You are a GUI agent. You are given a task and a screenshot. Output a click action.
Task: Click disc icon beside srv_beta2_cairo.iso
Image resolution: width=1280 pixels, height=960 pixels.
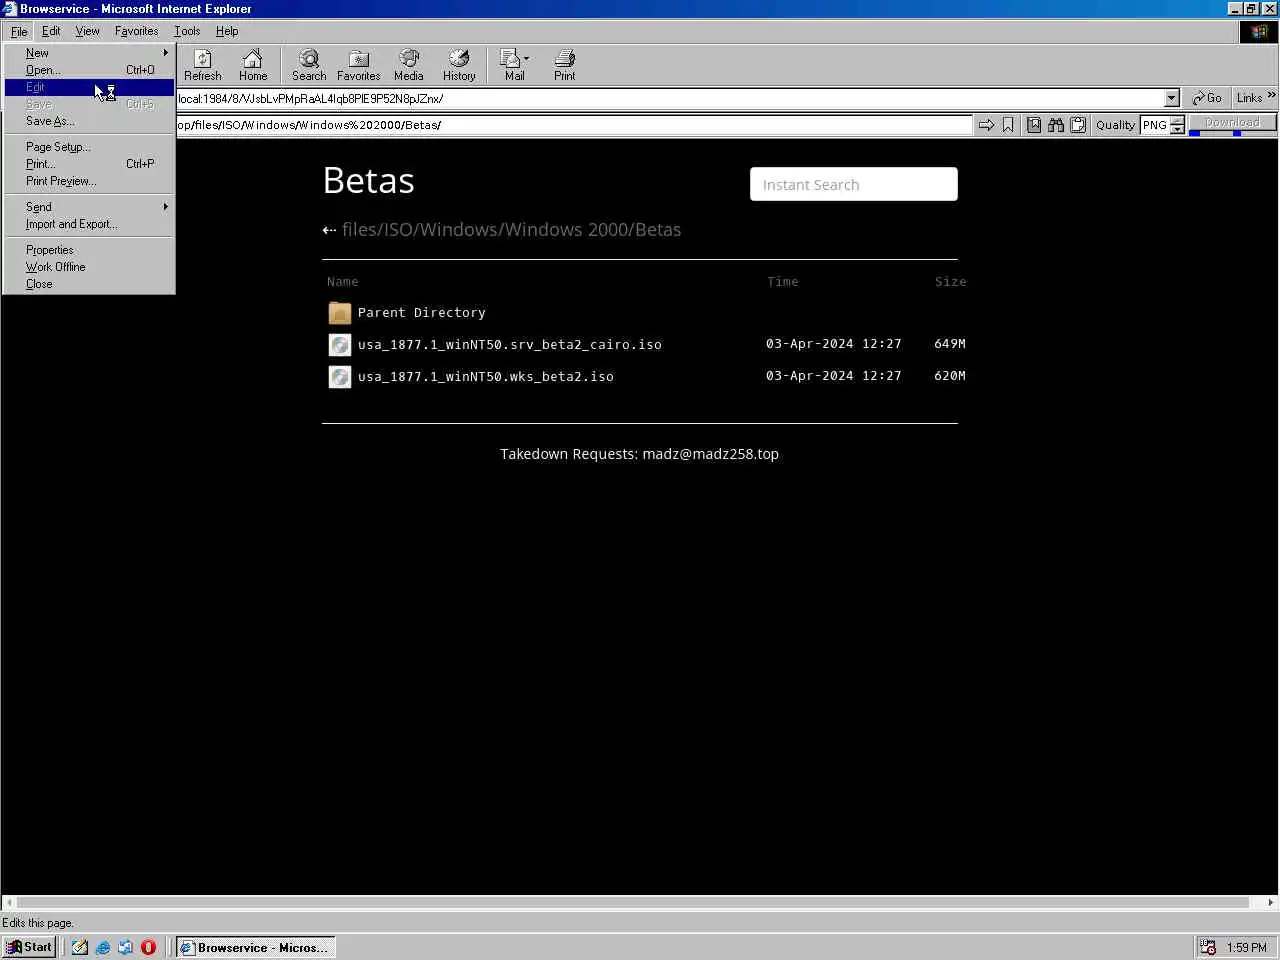coord(340,345)
